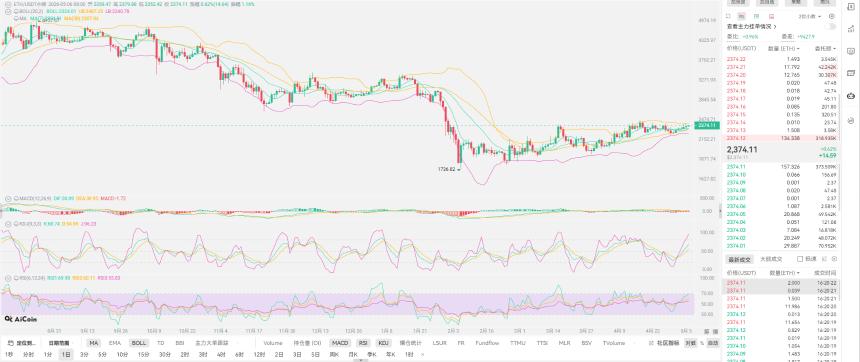This screenshot has width=860, height=362.
Task: Select the highlighted combined order book view icon
Action: (742, 16)
